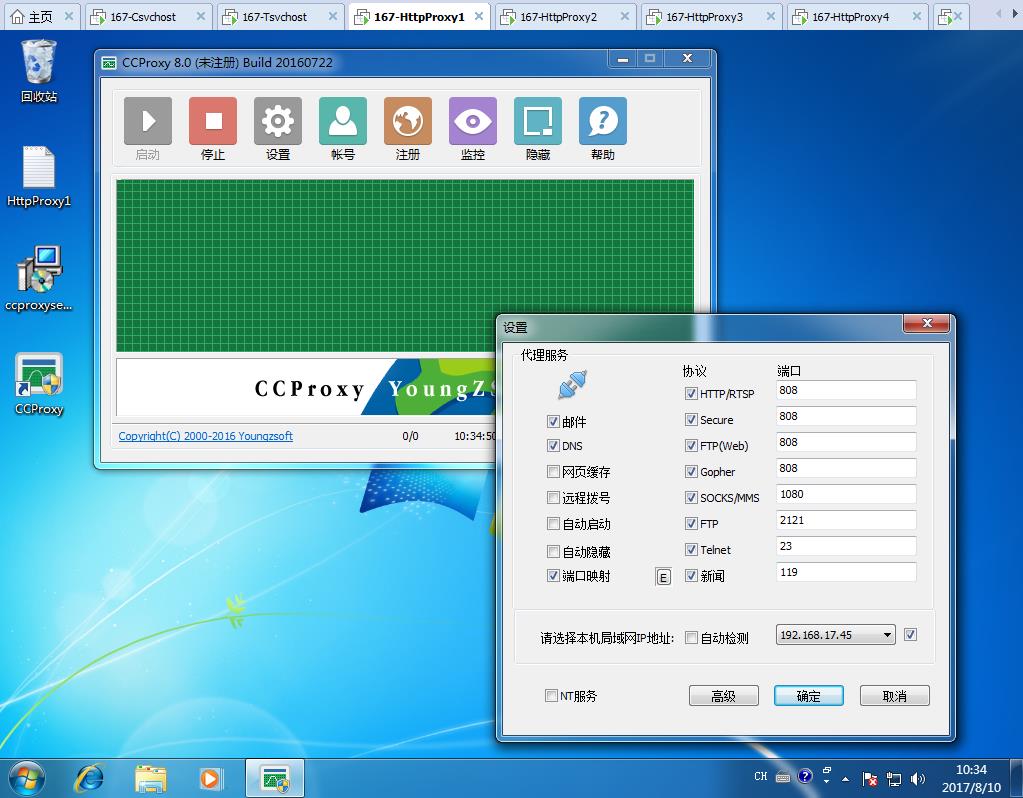Click the Stop (停止) toolbar icon
Viewport: 1023px width, 798px height.
point(213,122)
